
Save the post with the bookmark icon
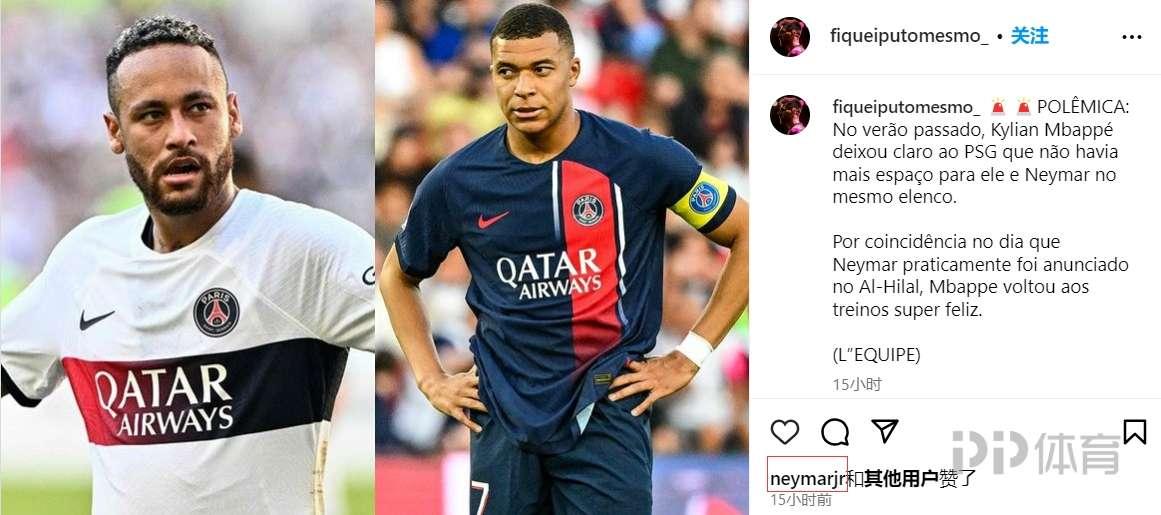tap(1134, 431)
